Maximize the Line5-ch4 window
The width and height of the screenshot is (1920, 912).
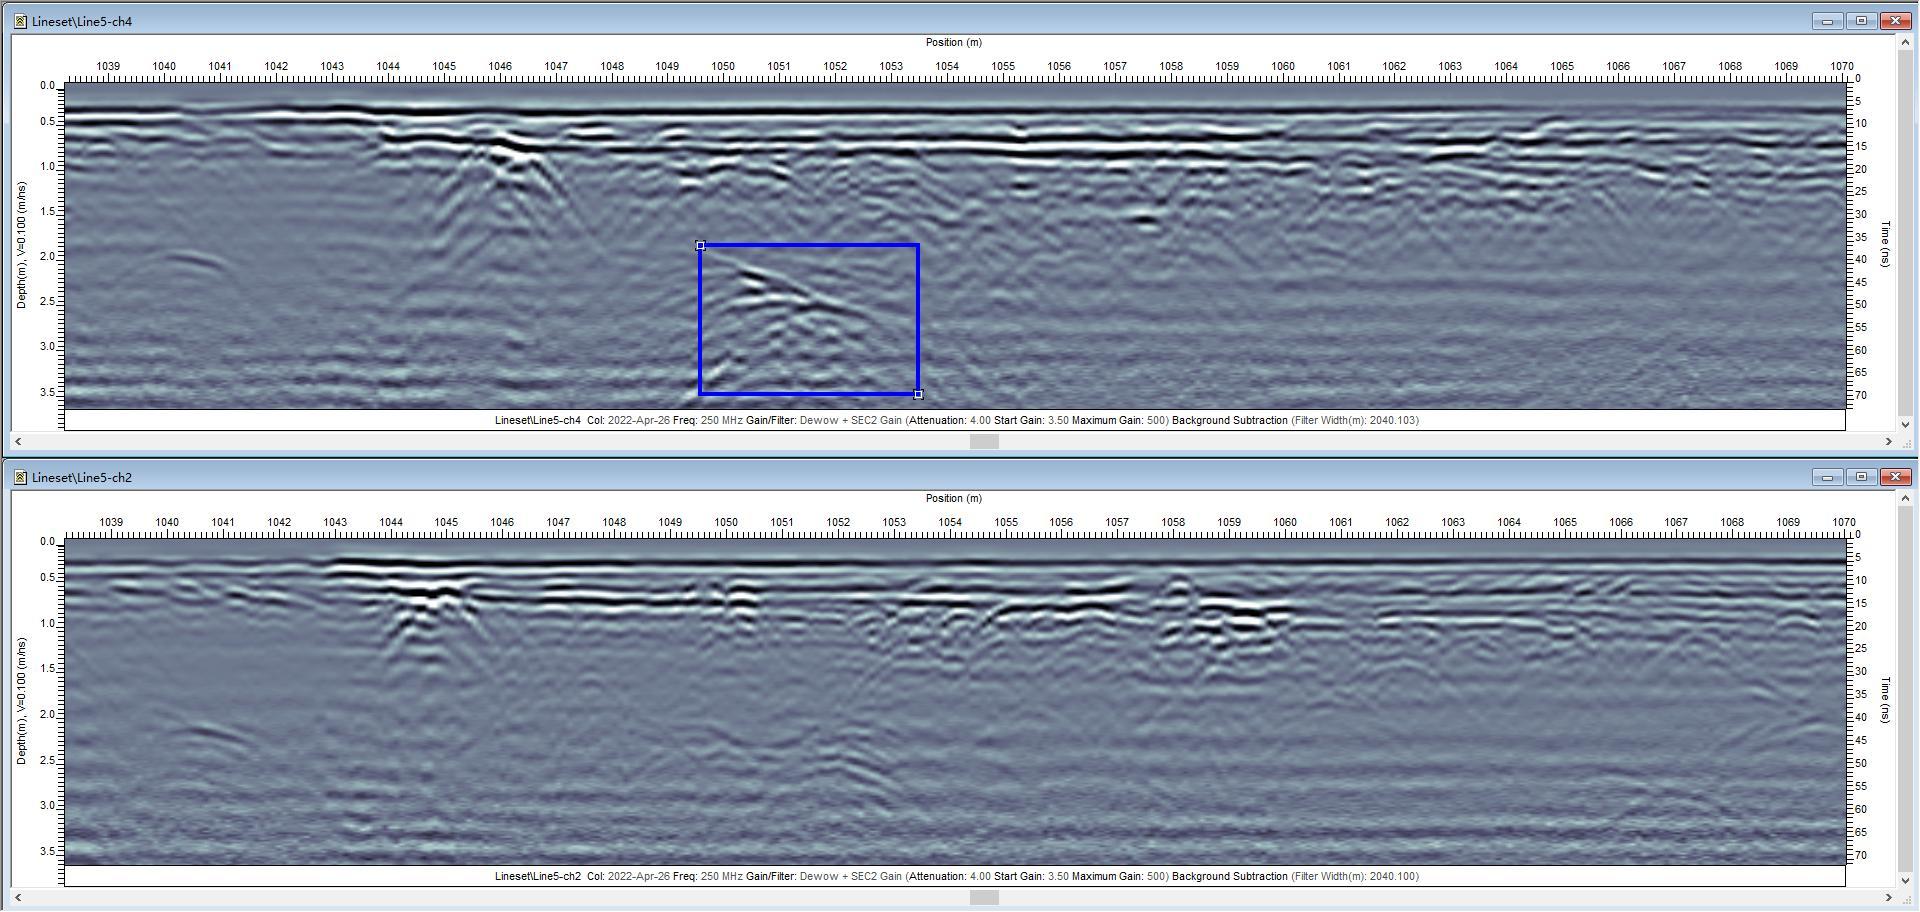click(1861, 21)
